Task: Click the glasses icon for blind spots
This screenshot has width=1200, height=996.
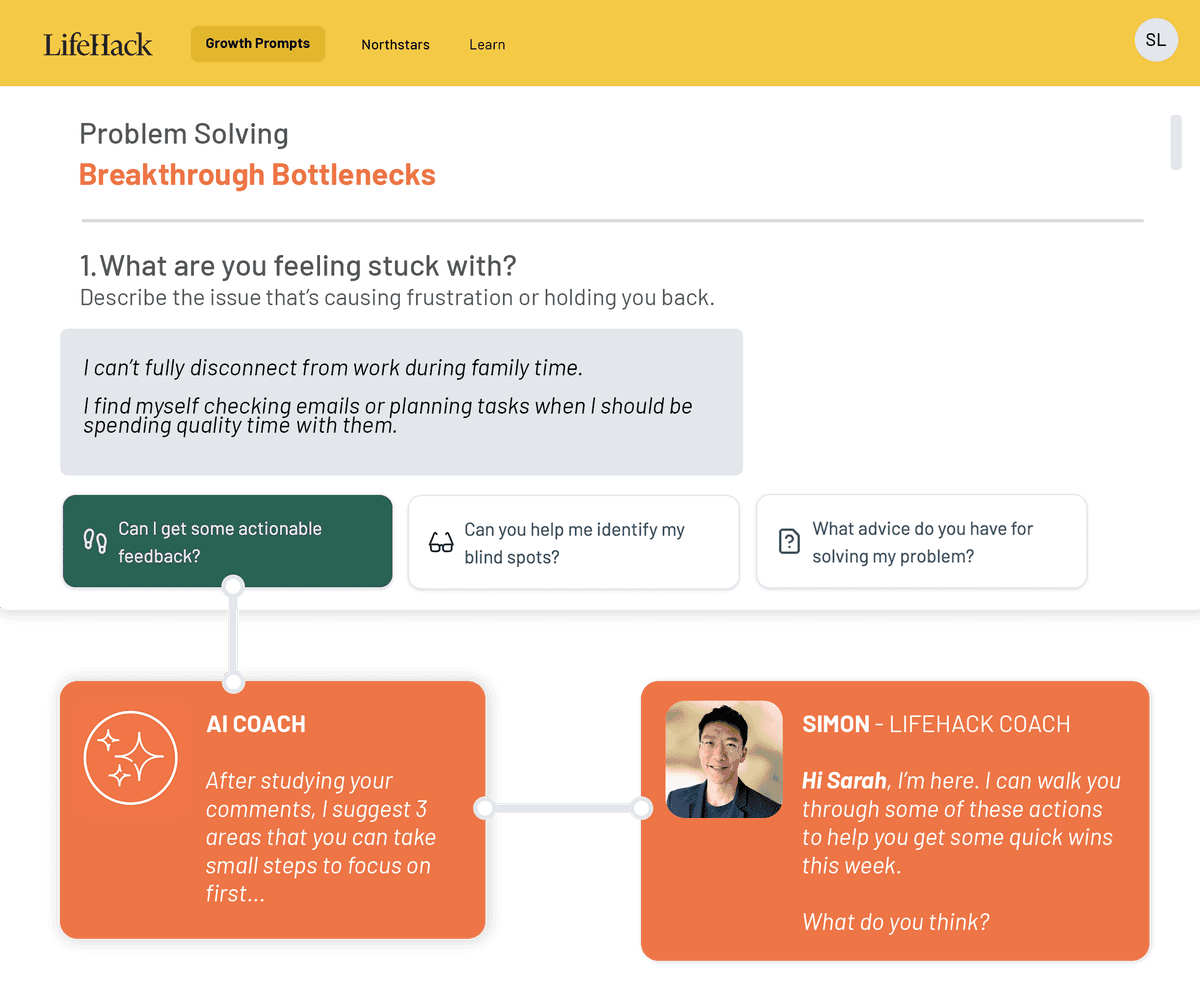Action: [441, 543]
